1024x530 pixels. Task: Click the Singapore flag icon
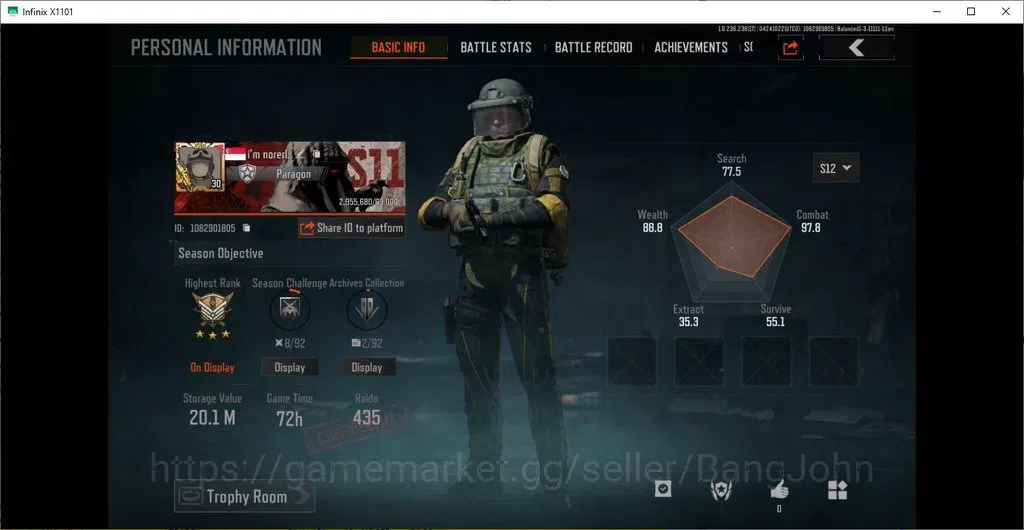point(236,155)
